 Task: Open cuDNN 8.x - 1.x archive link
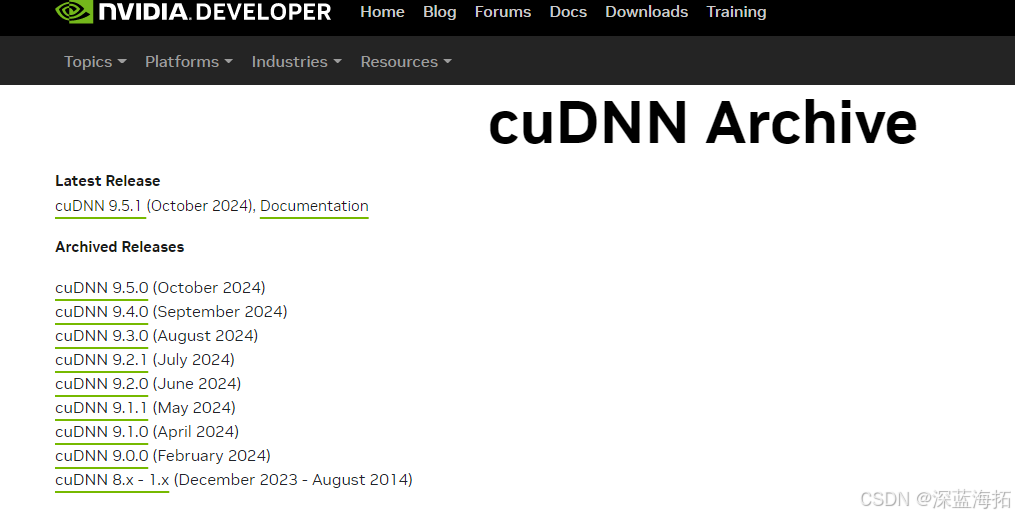pyautogui.click(x=112, y=479)
